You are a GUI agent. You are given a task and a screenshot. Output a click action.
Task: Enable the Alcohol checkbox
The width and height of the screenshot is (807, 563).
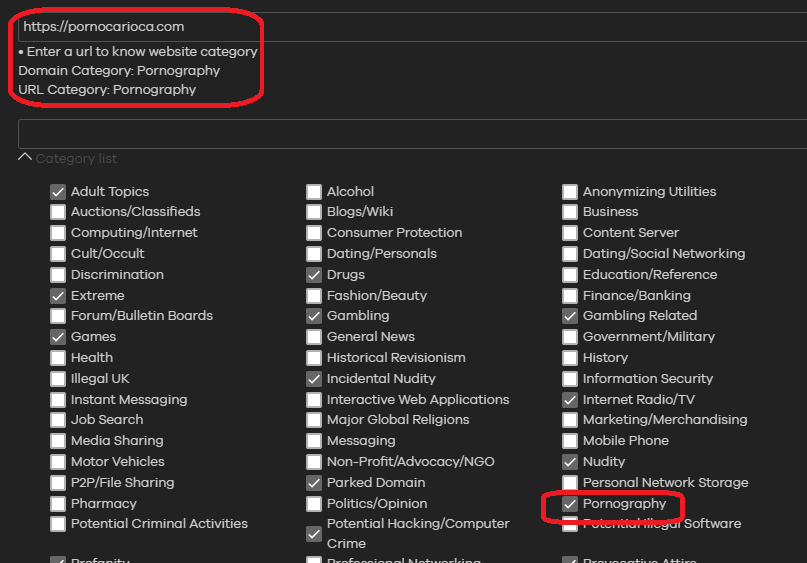[314, 192]
